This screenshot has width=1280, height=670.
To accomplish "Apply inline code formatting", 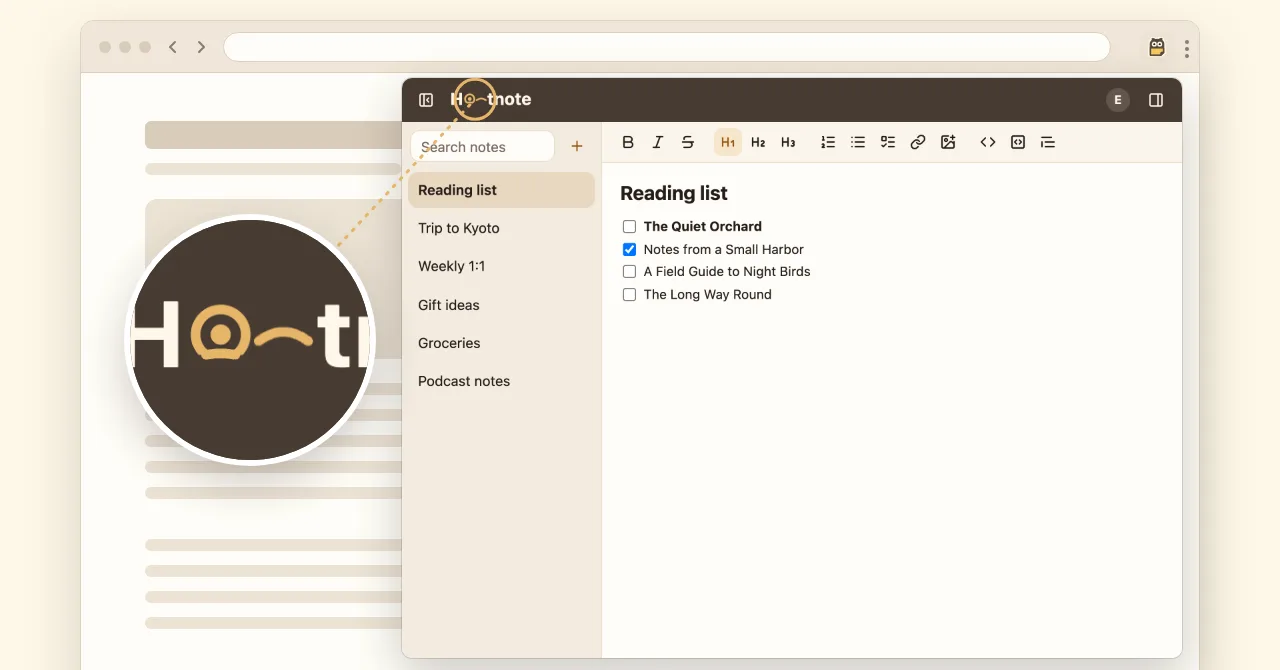I will click(x=988, y=142).
